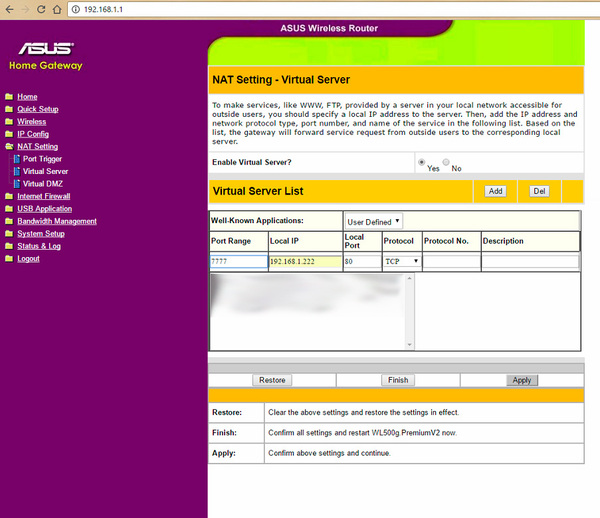Open the Well-Known Applications dropdown
The image size is (600, 518).
pyautogui.click(x=373, y=221)
